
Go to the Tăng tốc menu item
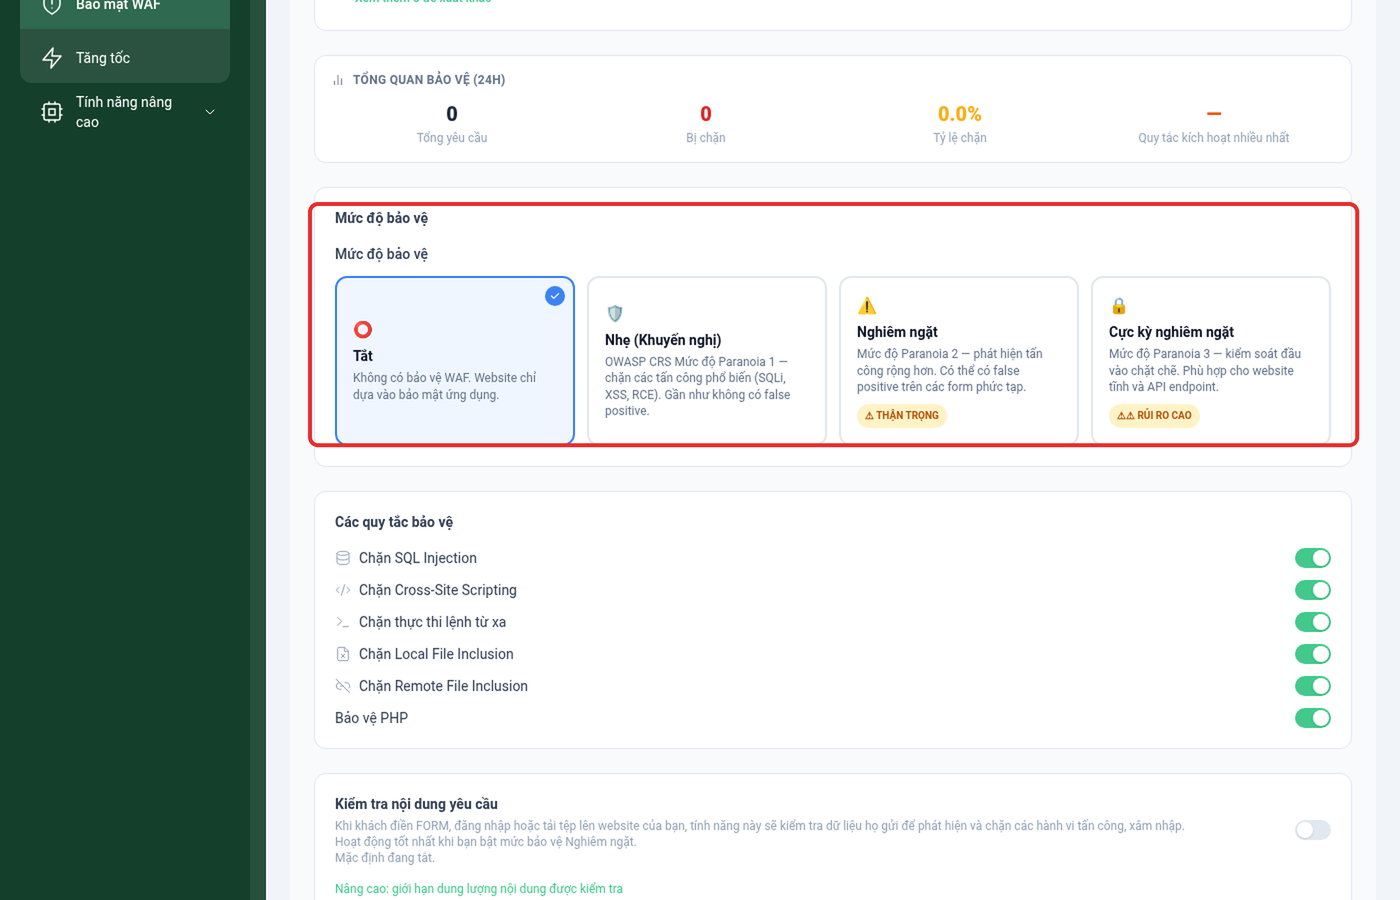[125, 58]
